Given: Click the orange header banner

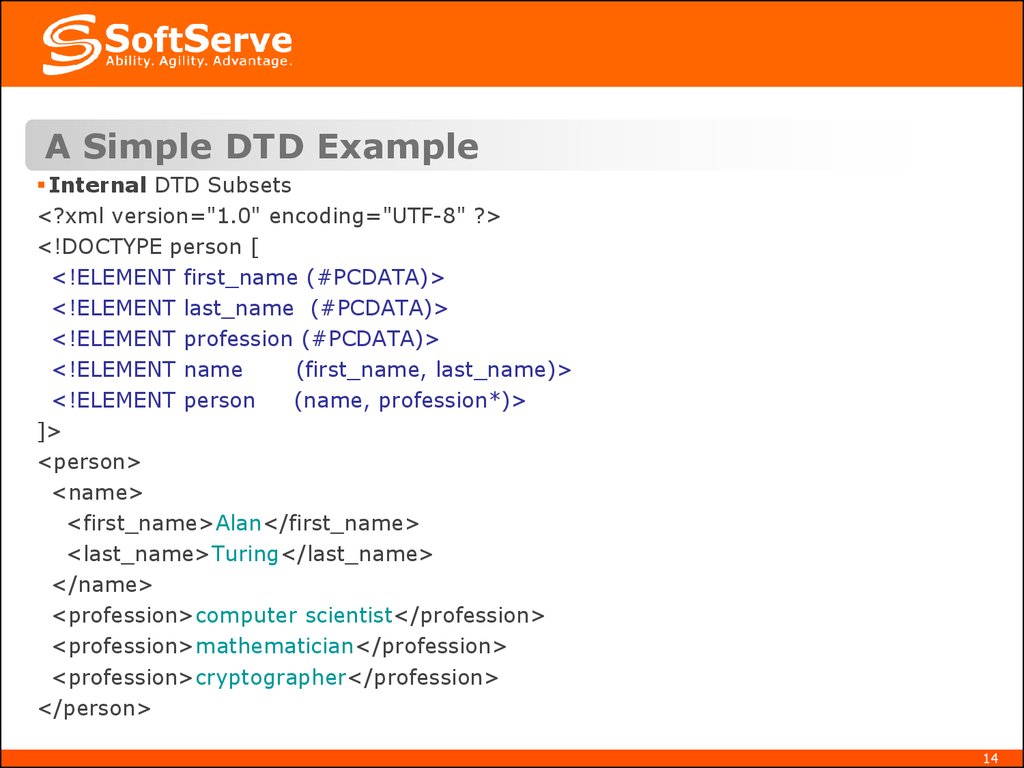Looking at the screenshot, I should click(x=512, y=40).
